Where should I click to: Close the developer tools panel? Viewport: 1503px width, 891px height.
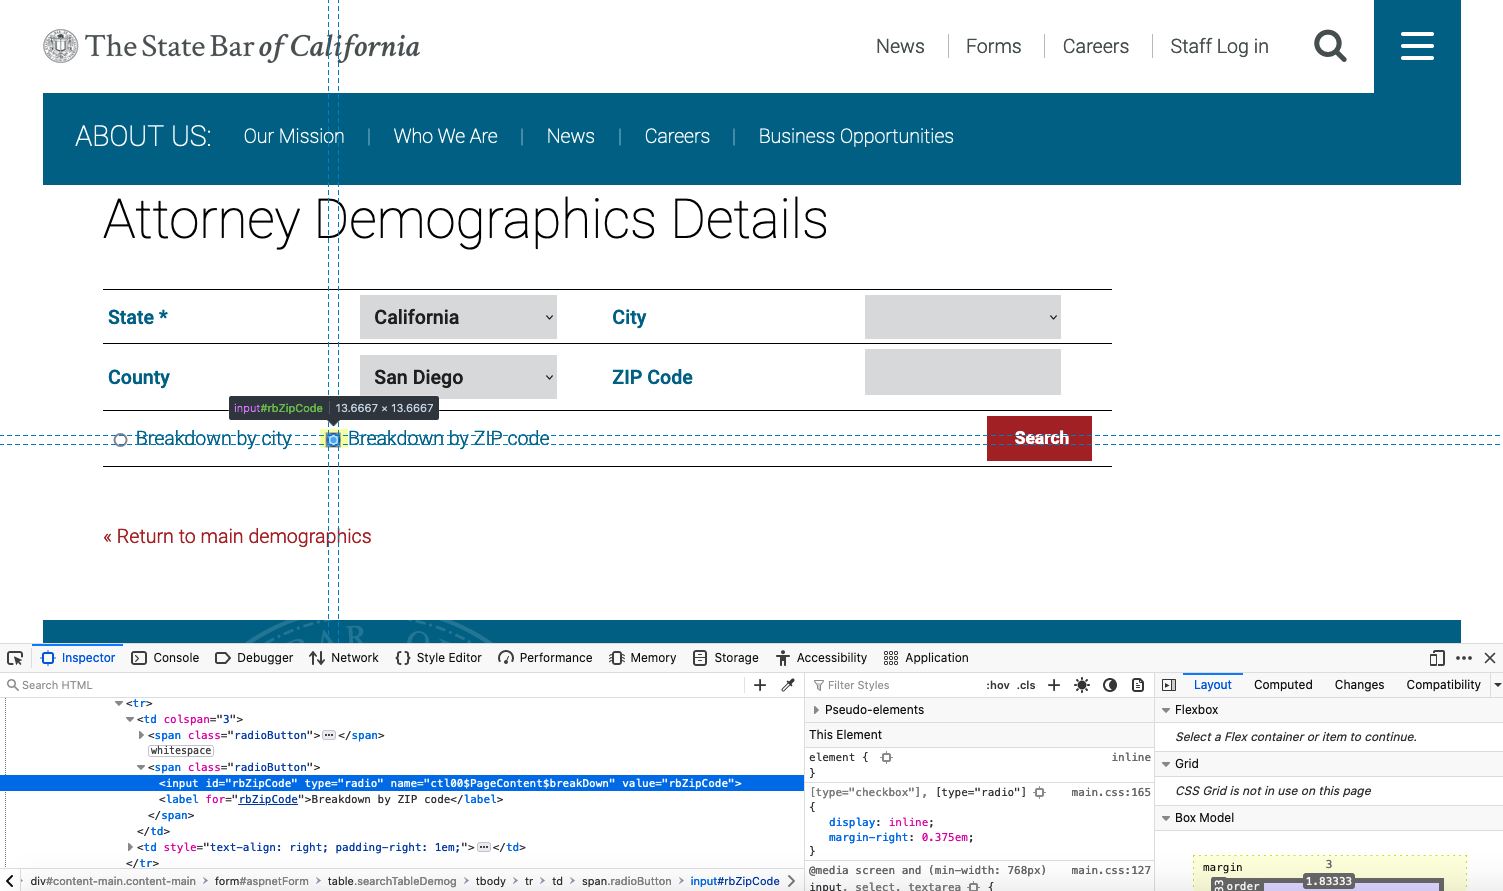[1490, 658]
